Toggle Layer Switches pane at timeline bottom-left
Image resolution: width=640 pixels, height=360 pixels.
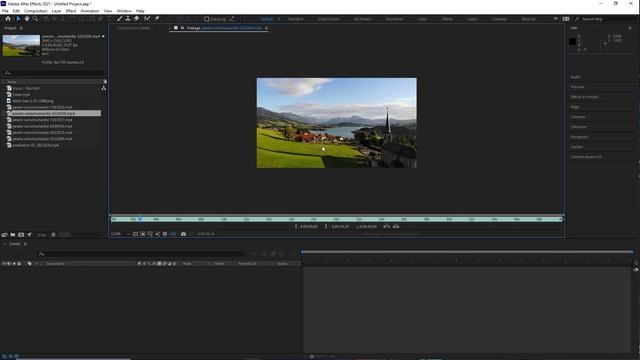3,356
